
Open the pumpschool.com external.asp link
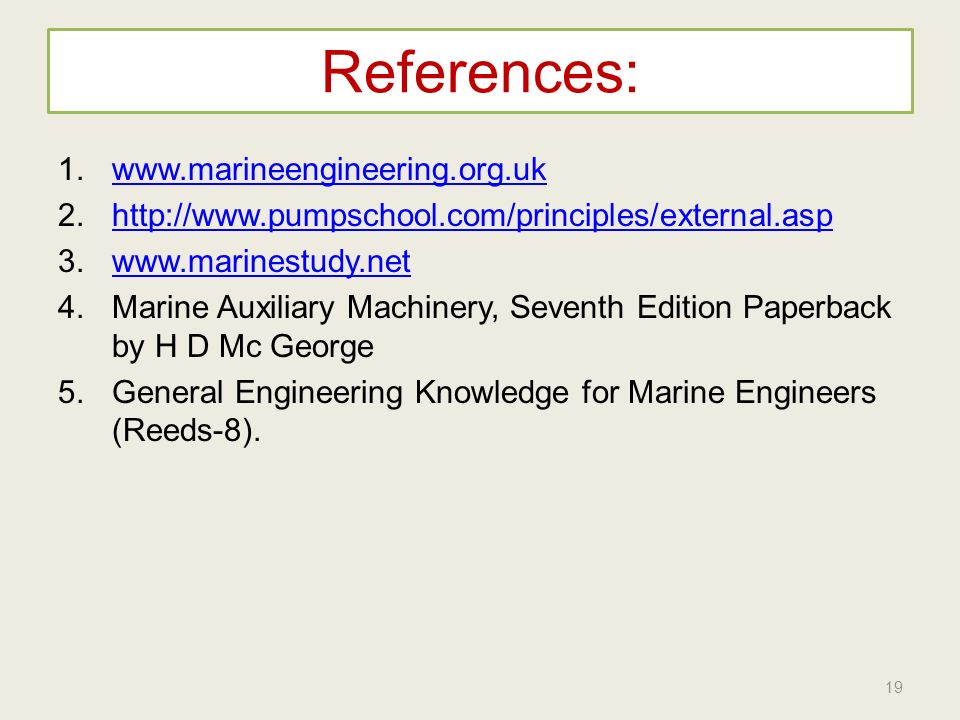[x=472, y=216]
